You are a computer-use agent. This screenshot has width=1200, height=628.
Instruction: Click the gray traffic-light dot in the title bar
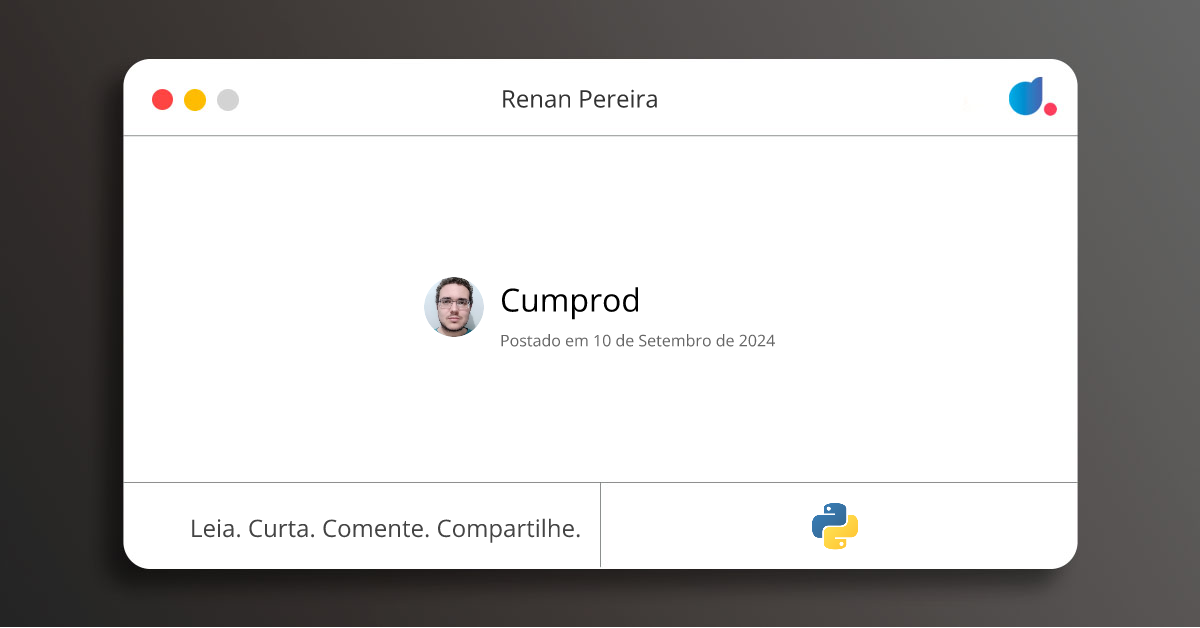[x=227, y=100]
